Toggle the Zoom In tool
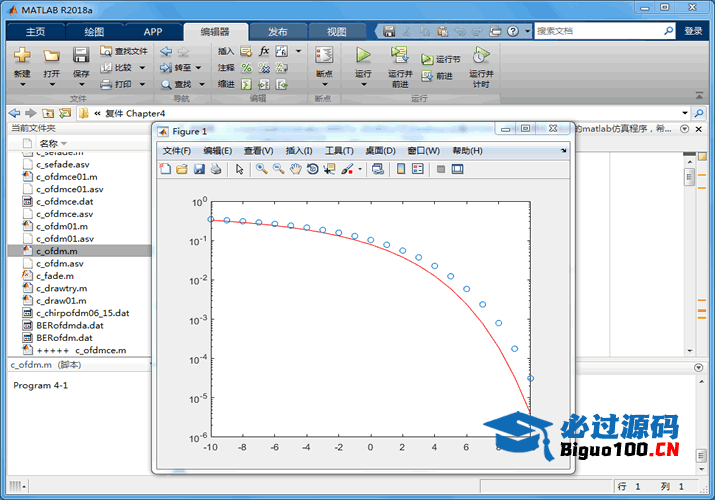Screen dimensions: 715x500 tap(261, 170)
